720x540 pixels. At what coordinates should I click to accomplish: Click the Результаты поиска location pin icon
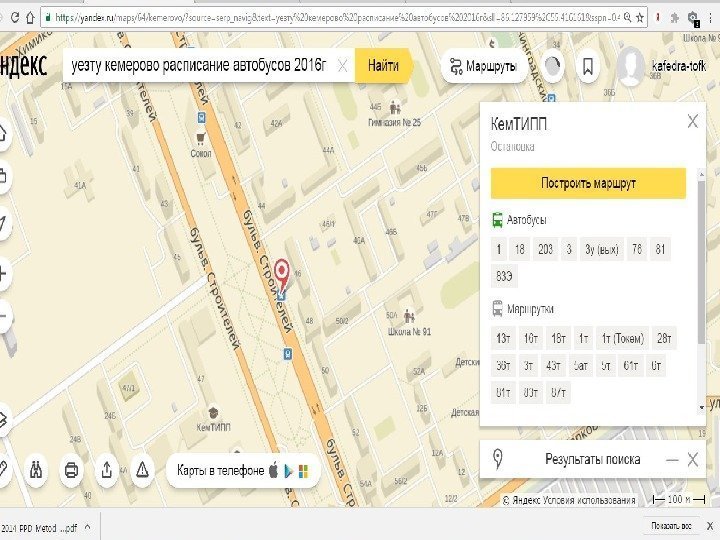(x=497, y=459)
